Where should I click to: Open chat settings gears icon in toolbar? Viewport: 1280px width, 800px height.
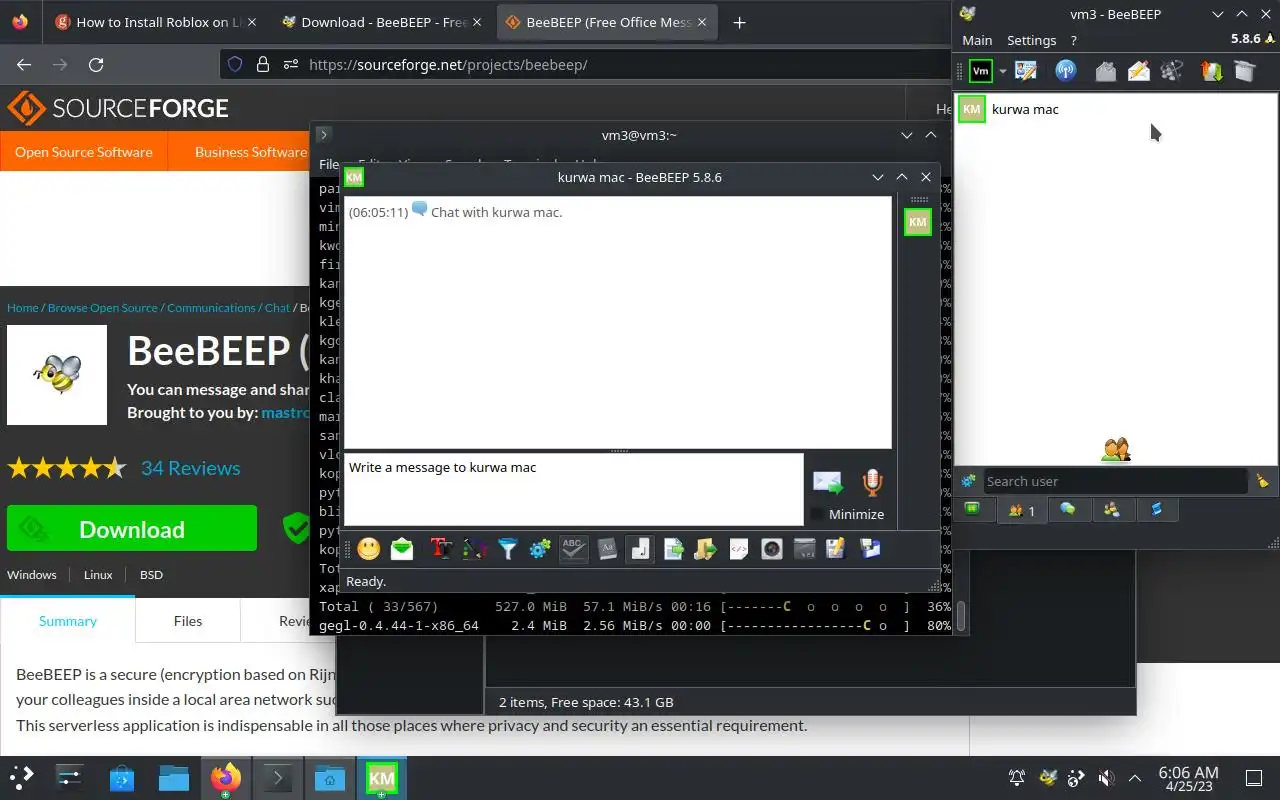click(540, 548)
